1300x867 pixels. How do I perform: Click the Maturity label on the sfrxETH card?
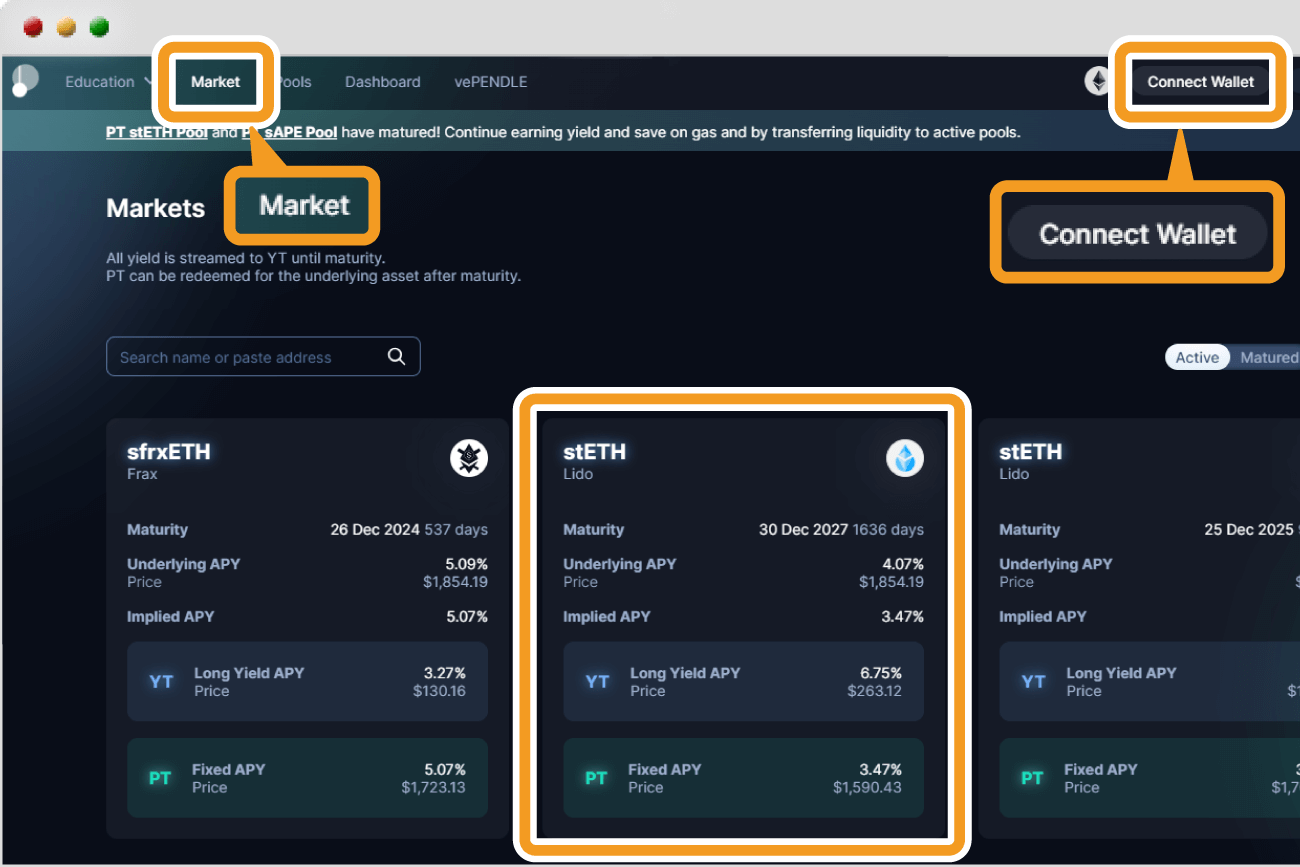tap(157, 530)
